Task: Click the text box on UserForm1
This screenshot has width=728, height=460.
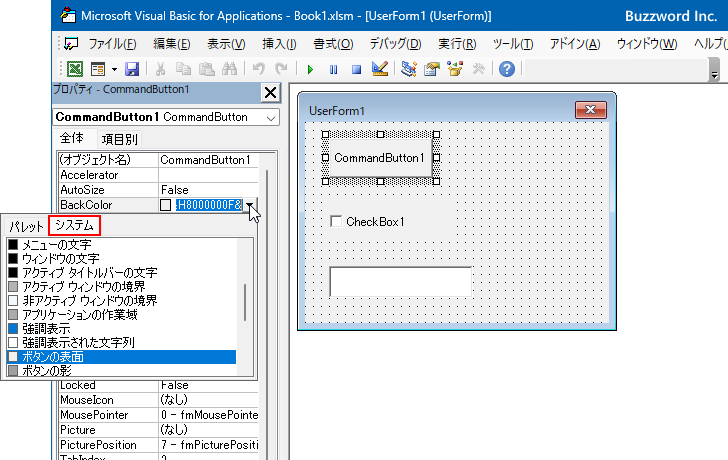Action: (401, 281)
